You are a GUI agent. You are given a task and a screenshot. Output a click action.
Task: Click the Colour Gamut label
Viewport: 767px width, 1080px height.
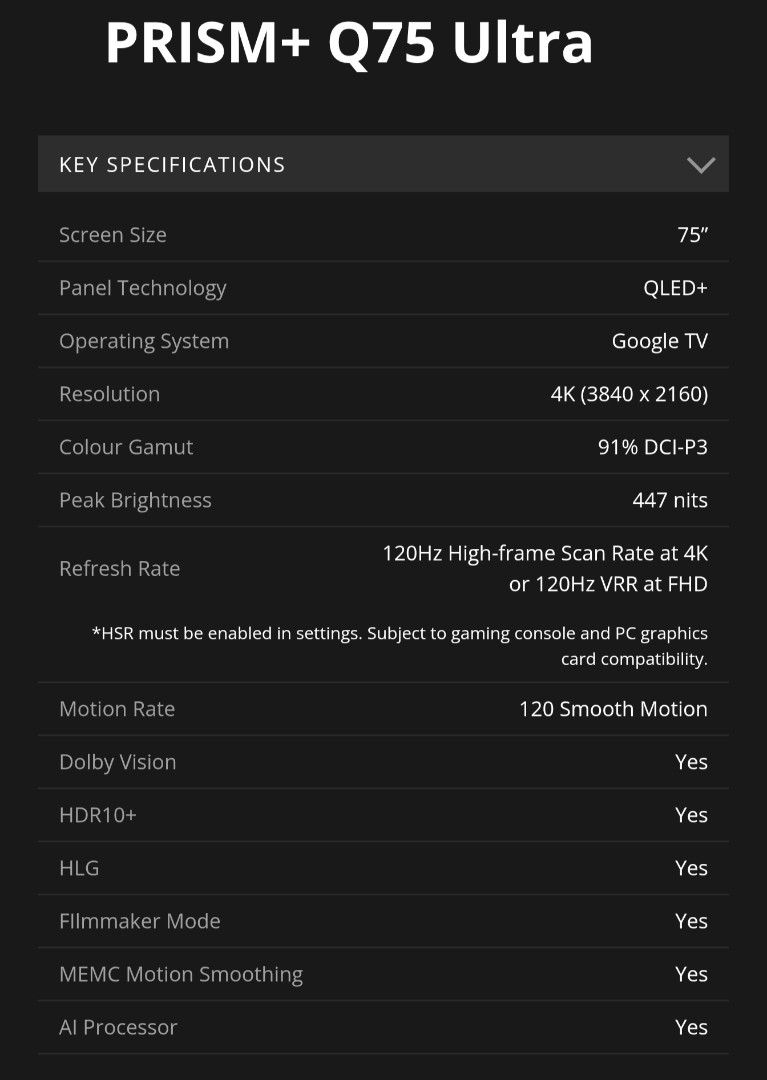pos(126,446)
